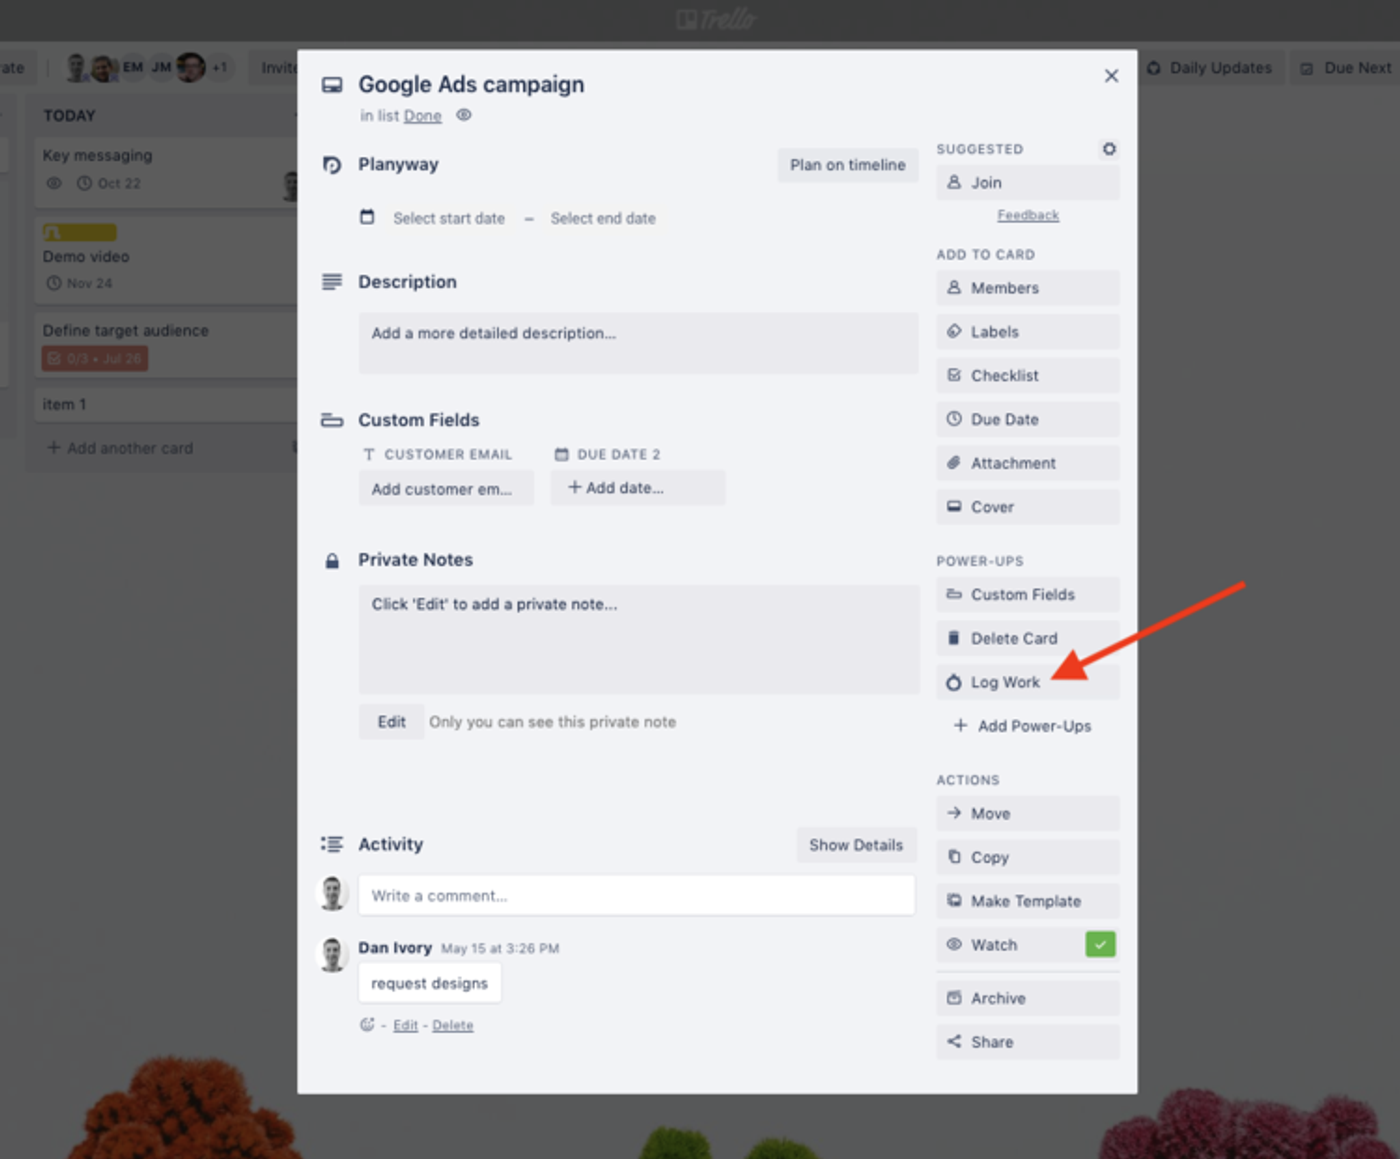Add customer email field value

(446, 489)
